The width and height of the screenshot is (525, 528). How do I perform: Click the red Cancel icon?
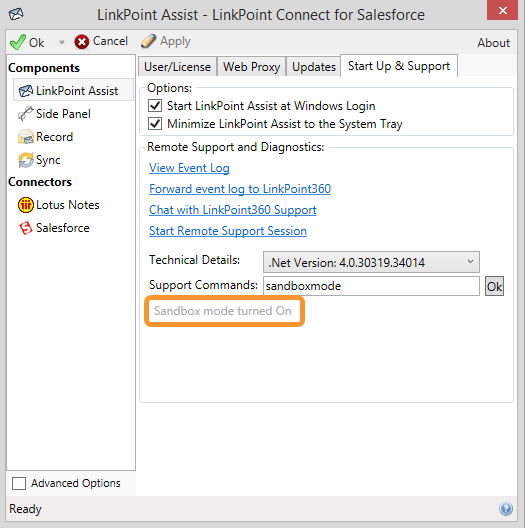pyautogui.click(x=82, y=42)
